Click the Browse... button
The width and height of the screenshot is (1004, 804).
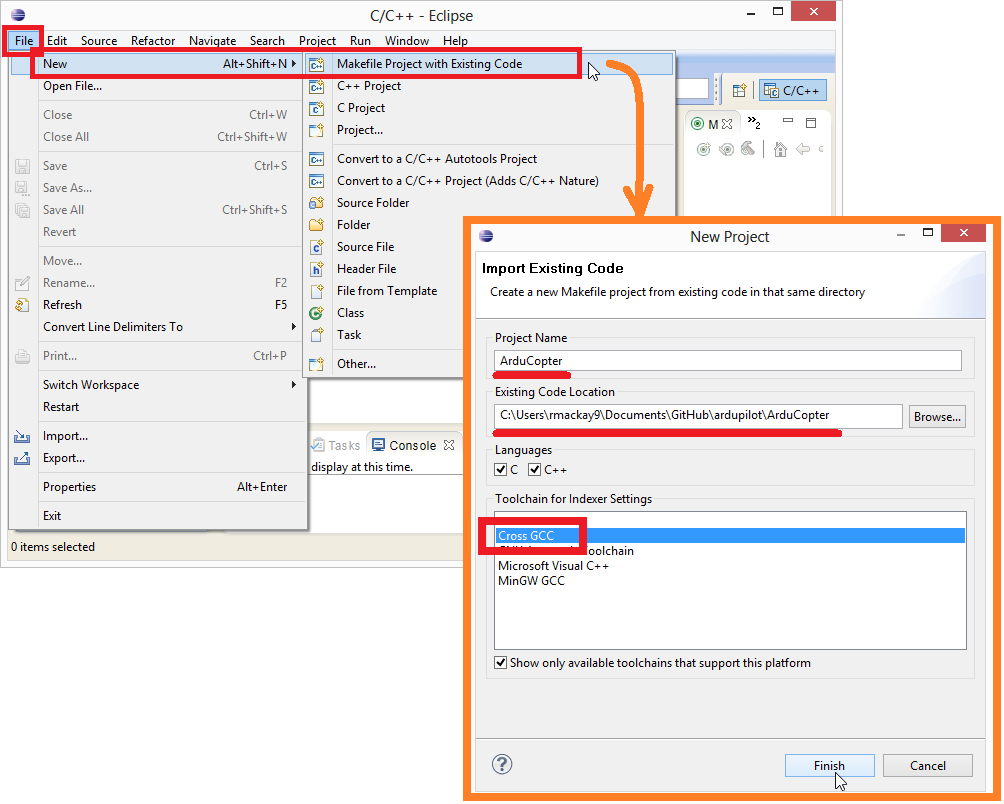point(937,417)
